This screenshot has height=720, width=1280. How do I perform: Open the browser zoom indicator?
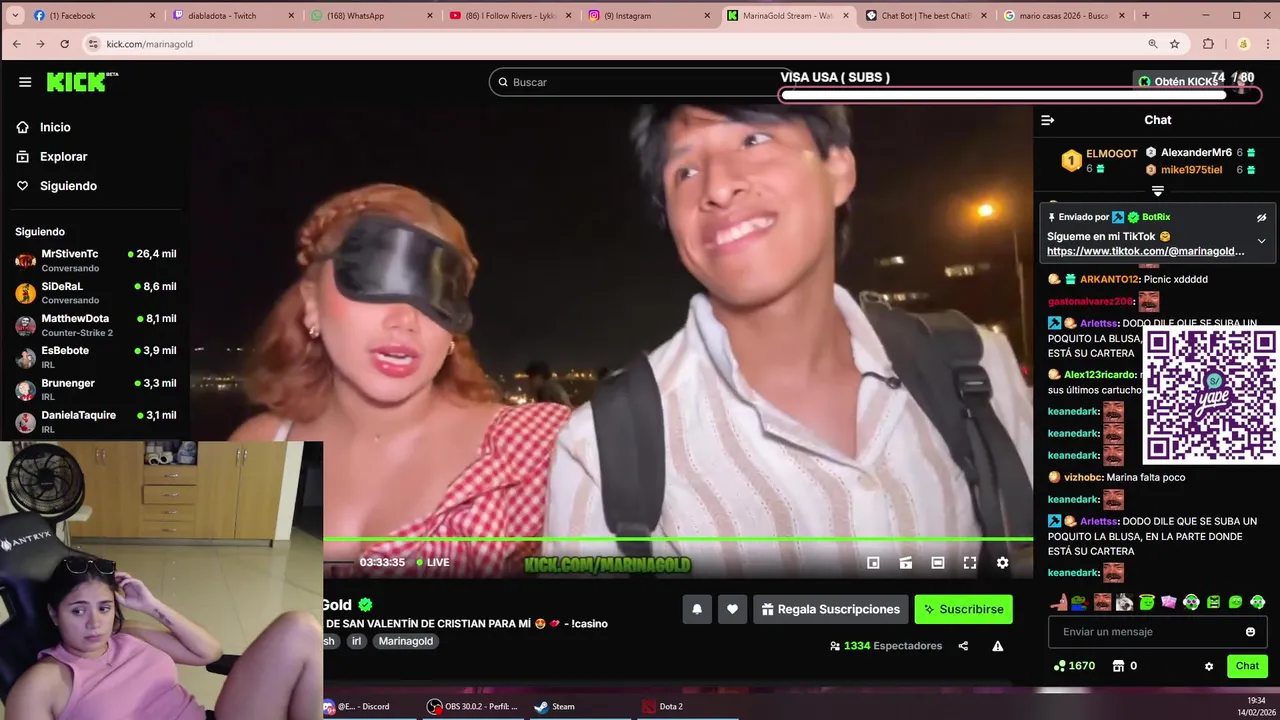pyautogui.click(x=1153, y=44)
